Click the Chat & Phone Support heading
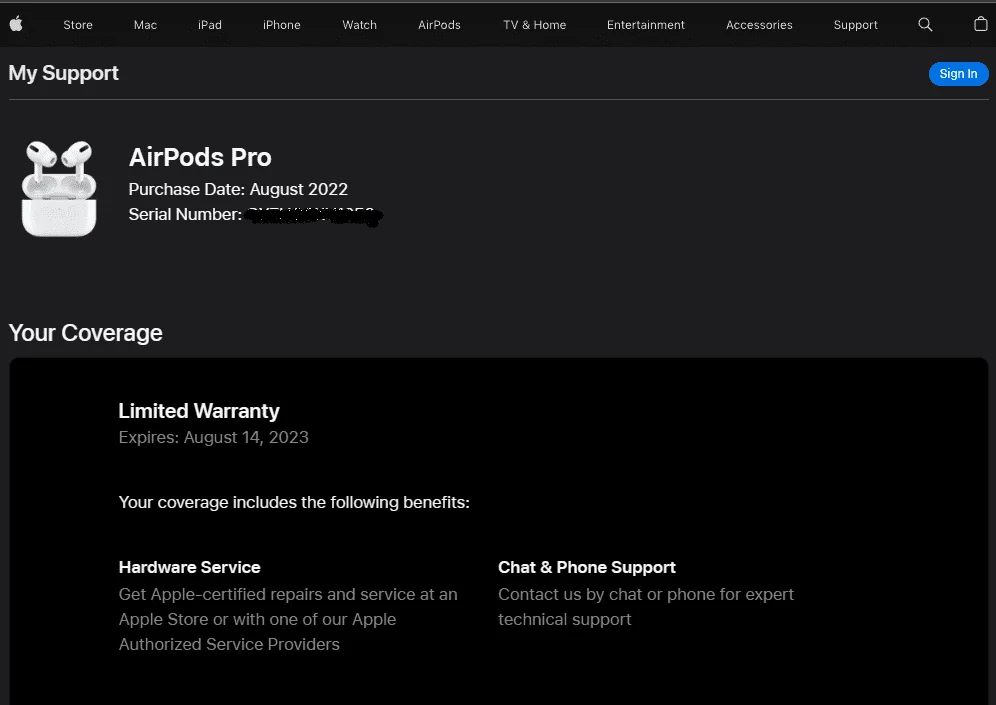Image resolution: width=996 pixels, height=705 pixels. tap(586, 567)
